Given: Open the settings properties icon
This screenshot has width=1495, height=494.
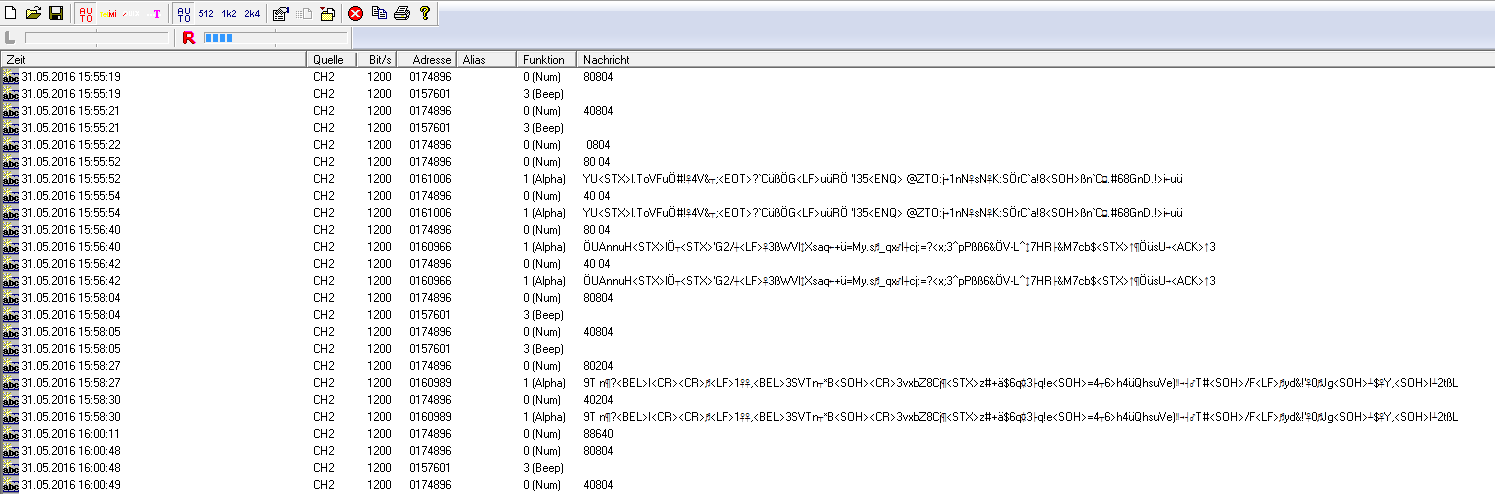Looking at the screenshot, I should point(280,13).
